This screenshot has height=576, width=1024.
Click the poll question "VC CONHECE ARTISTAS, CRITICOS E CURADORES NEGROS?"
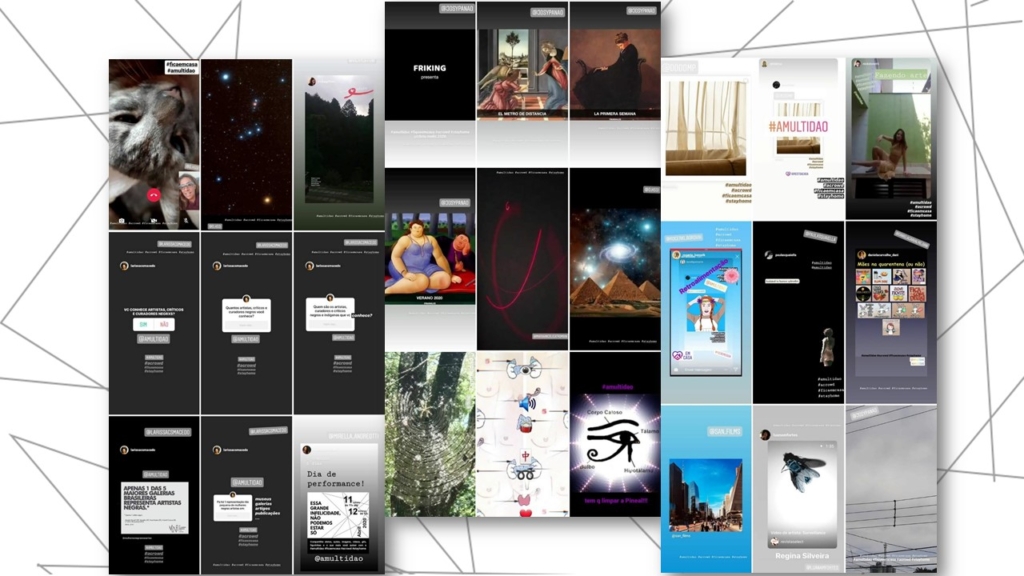153,311
